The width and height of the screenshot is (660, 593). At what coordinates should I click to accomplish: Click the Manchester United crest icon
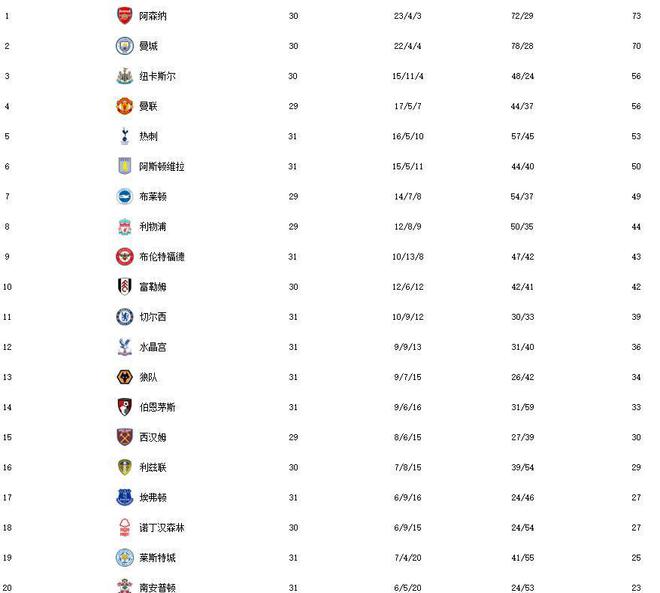coord(123,106)
